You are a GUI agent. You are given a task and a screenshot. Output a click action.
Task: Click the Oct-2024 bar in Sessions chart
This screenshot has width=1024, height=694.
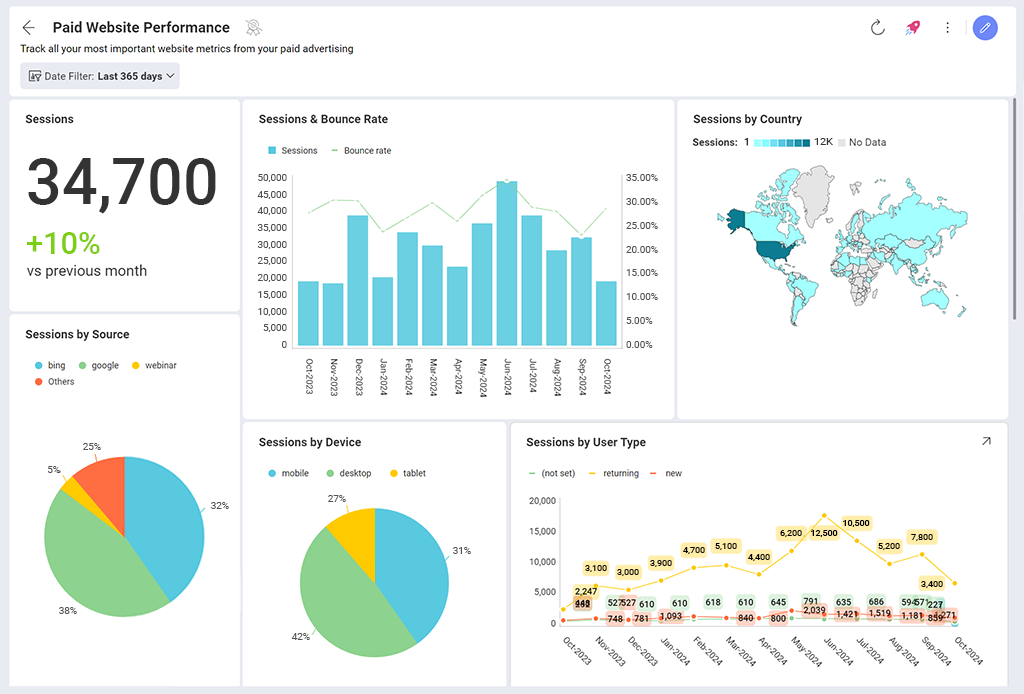[x=606, y=313]
